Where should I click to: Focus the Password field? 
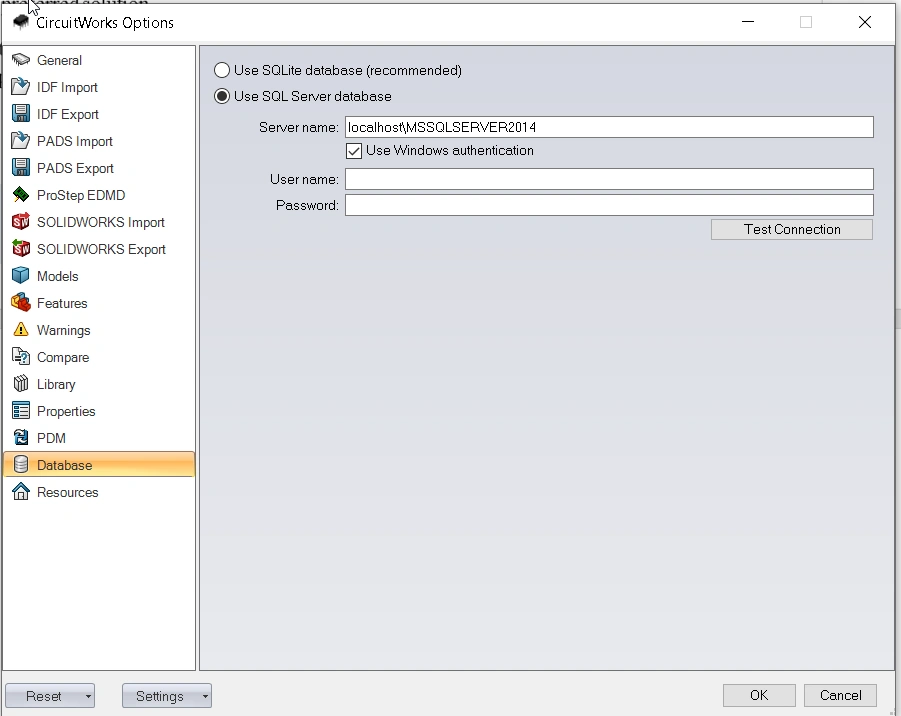click(609, 205)
